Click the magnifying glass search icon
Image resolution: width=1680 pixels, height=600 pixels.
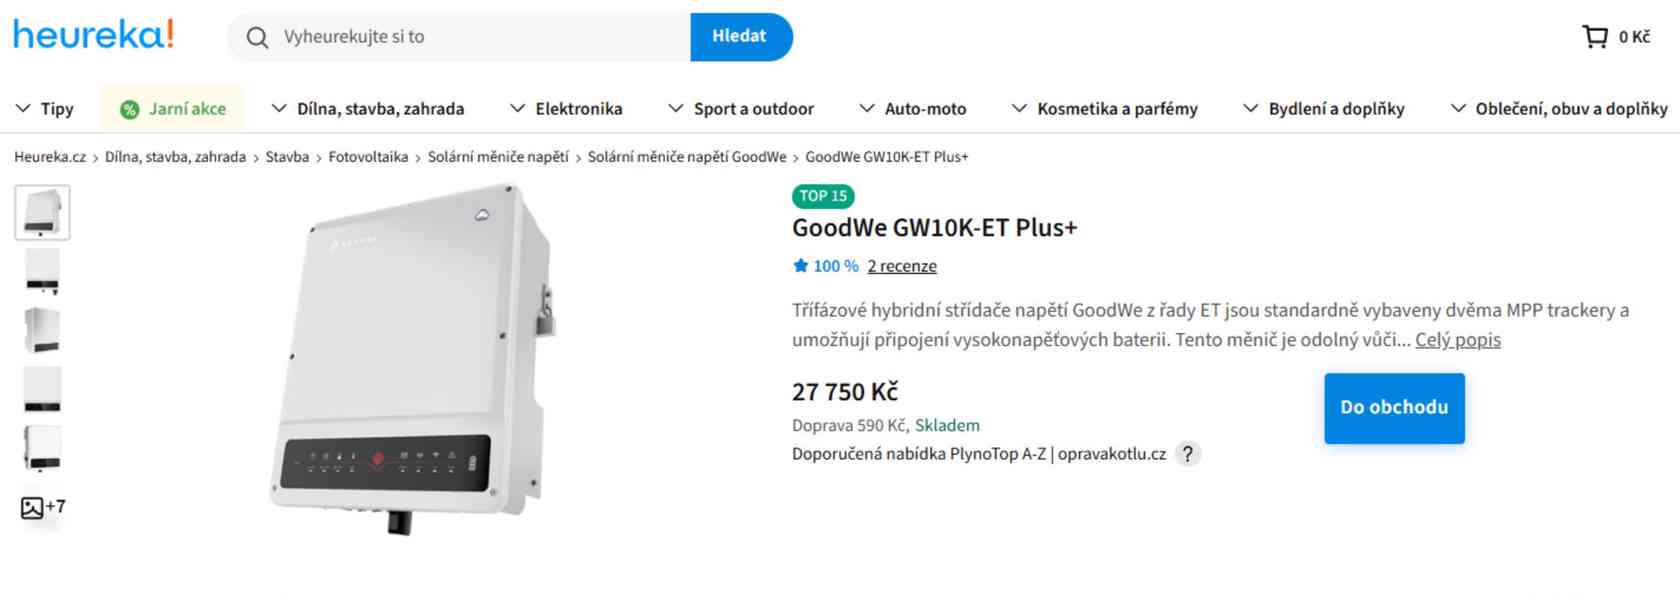256,36
